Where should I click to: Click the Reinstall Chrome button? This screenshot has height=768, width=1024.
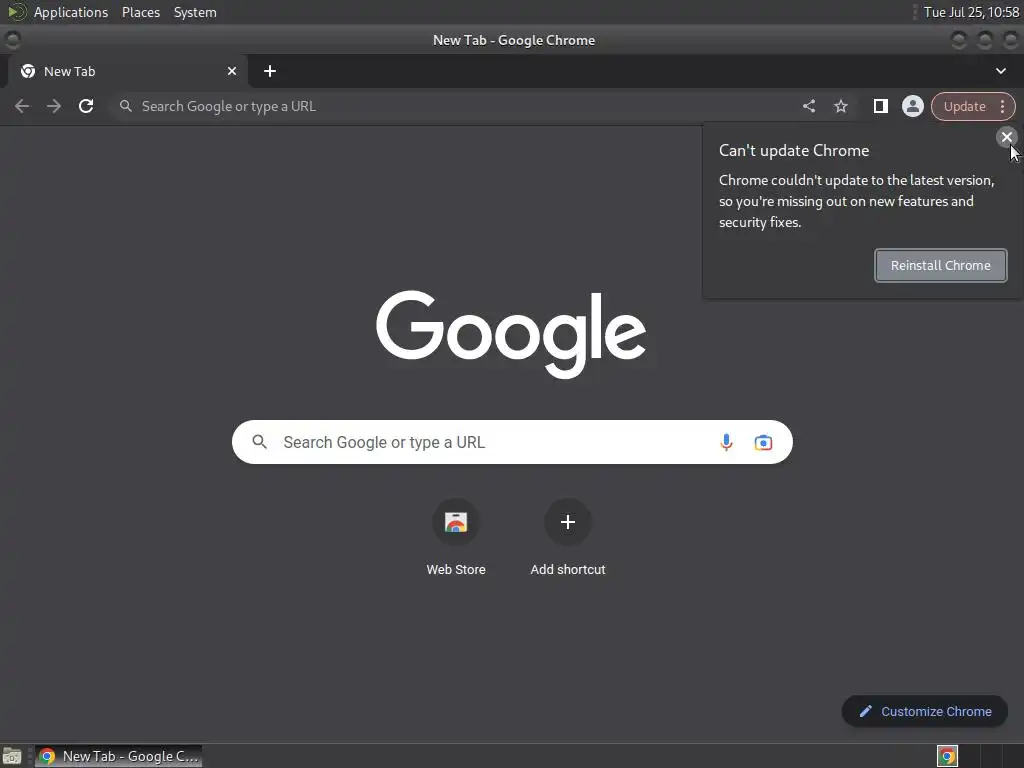click(x=940, y=265)
